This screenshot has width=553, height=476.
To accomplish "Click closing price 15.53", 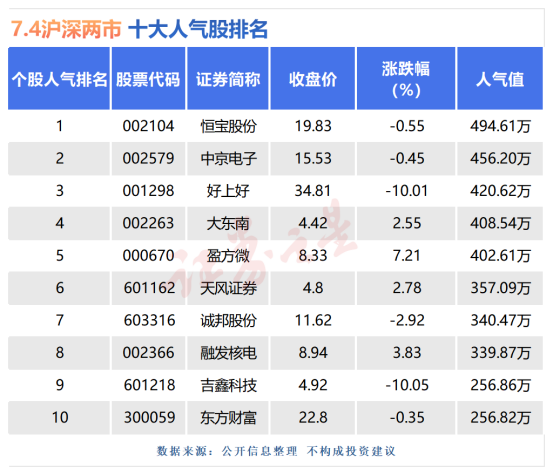I will [313, 159].
